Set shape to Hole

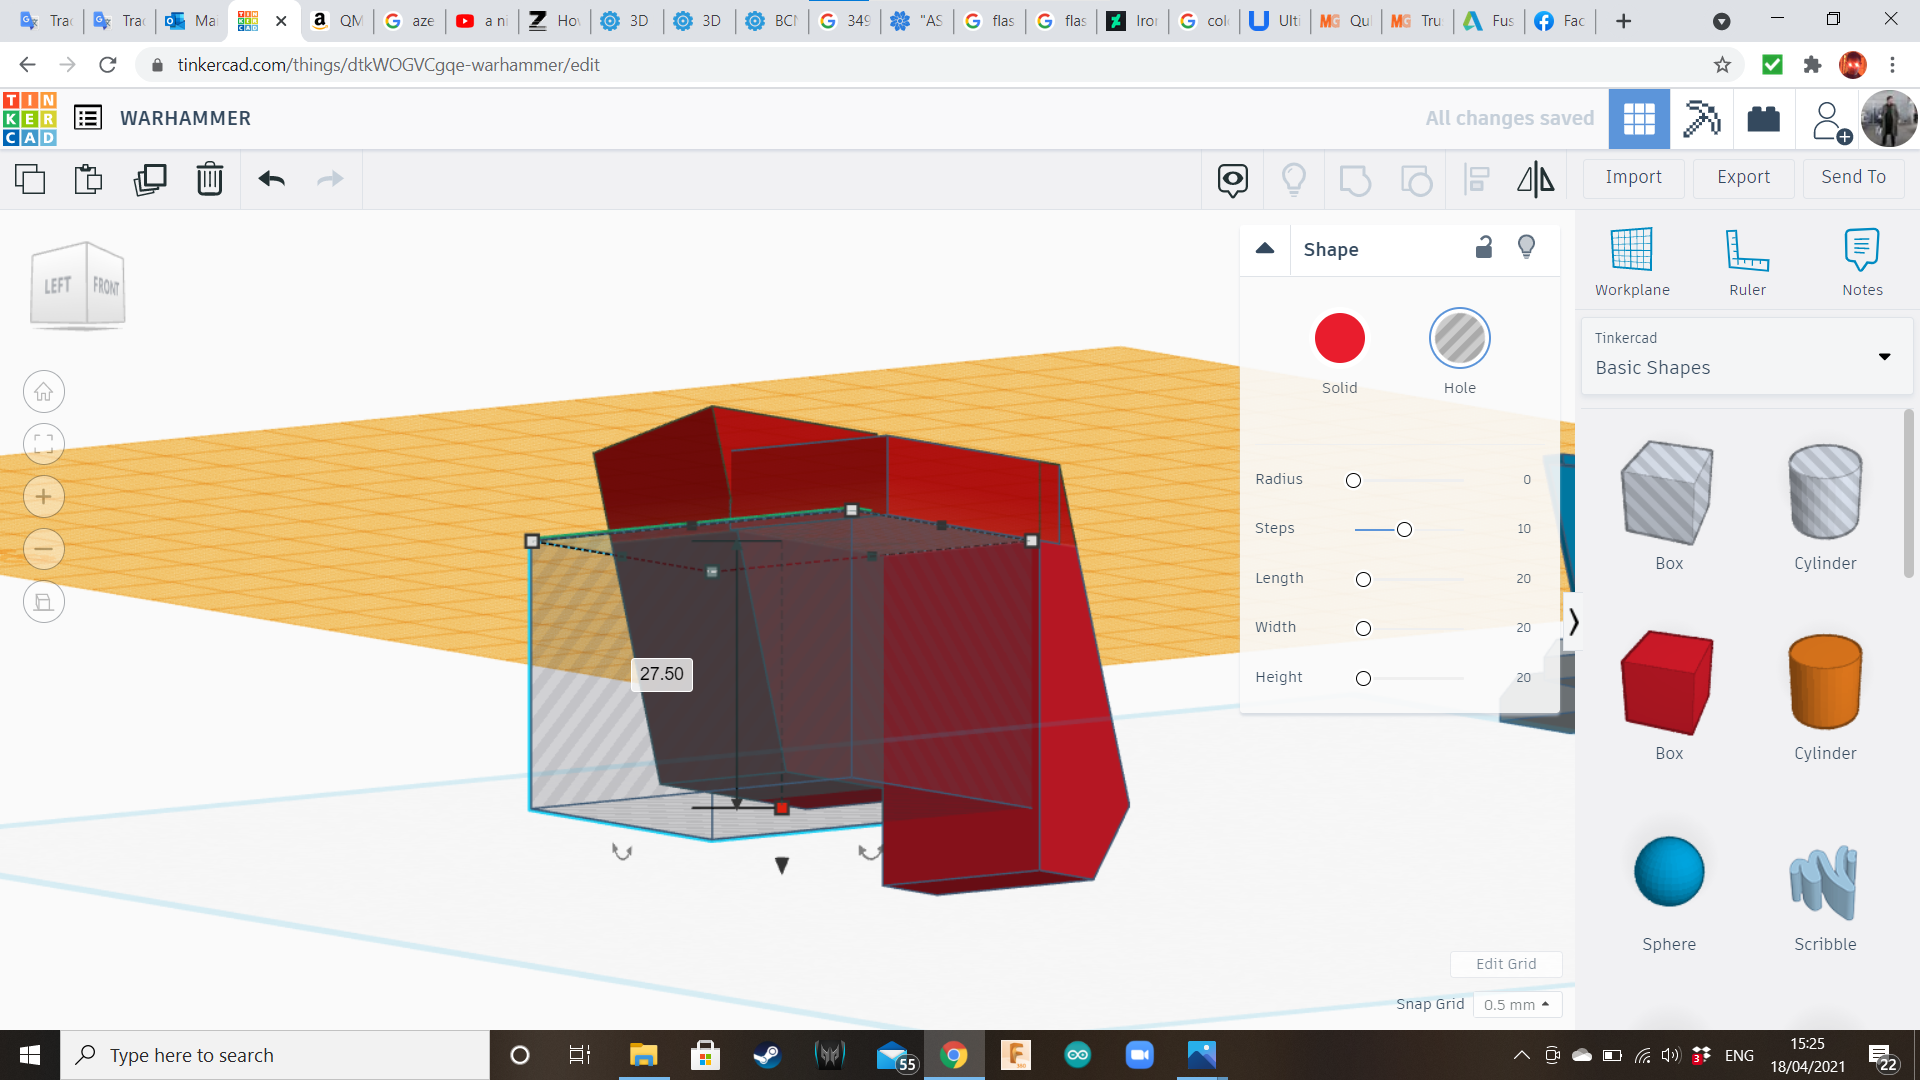point(1459,339)
